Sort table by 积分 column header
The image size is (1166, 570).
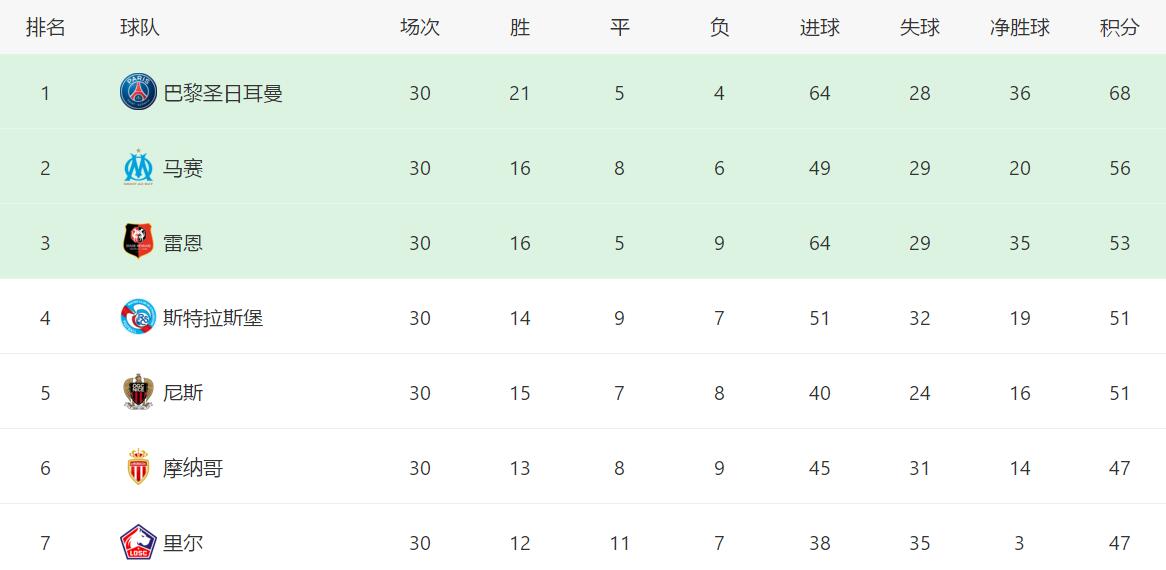click(x=1119, y=28)
